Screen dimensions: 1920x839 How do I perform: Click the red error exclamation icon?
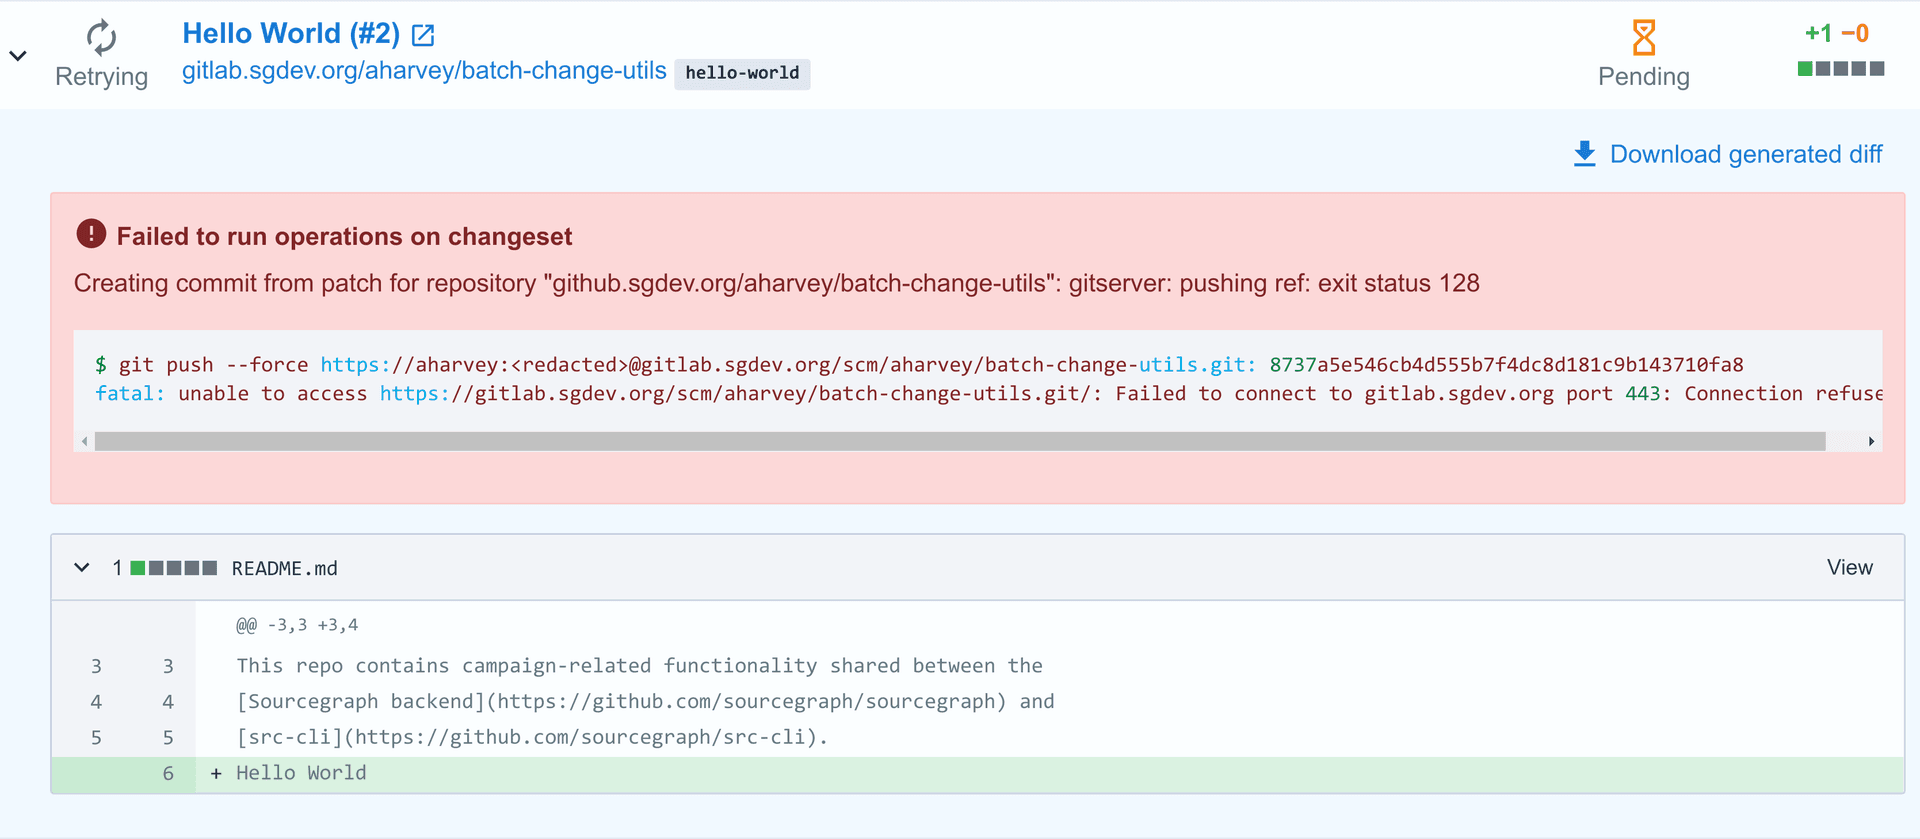click(91, 234)
